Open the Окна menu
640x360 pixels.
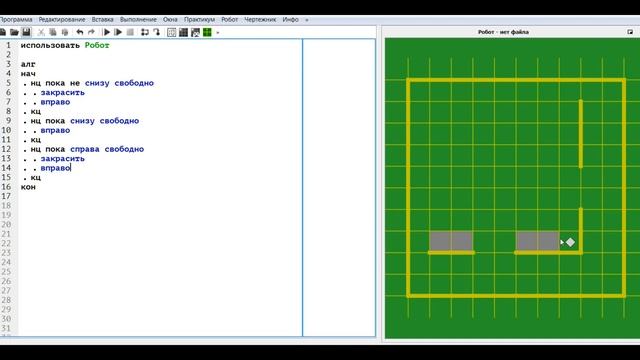(x=170, y=20)
